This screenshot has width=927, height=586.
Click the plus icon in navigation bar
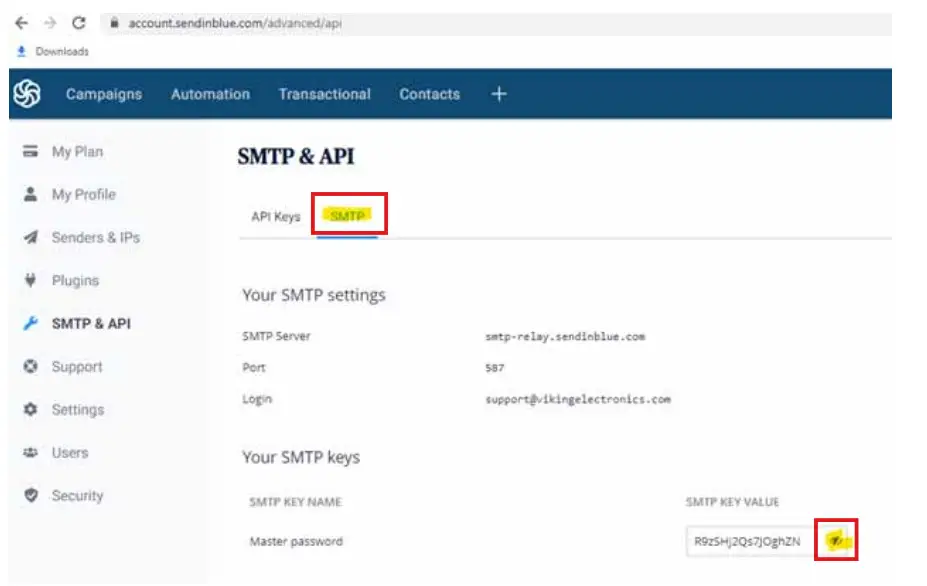498,94
